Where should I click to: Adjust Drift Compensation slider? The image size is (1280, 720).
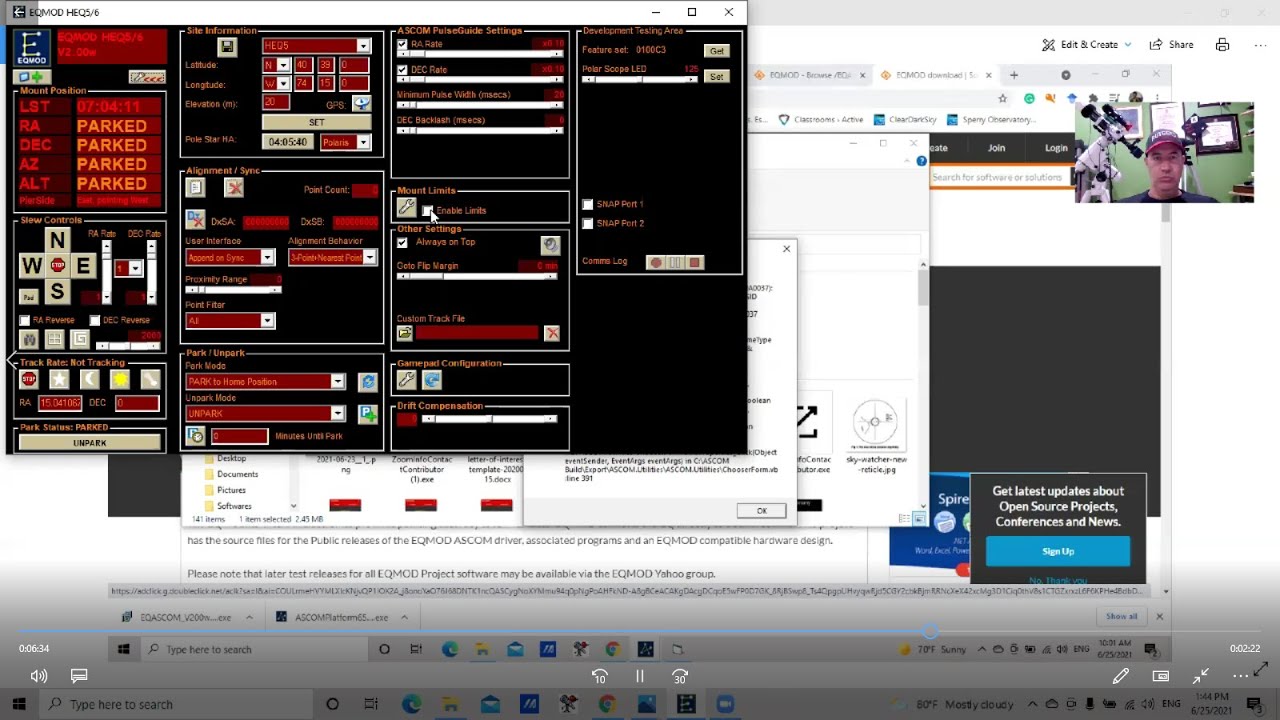click(x=489, y=419)
